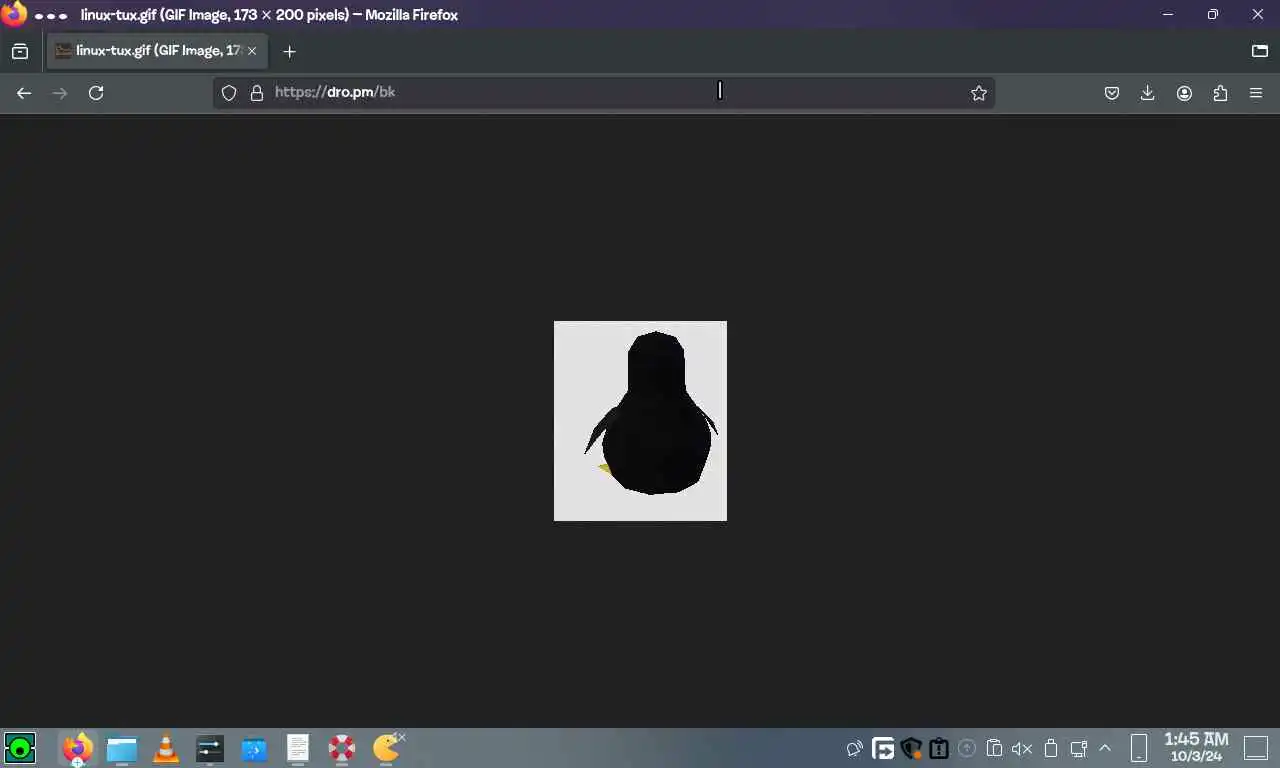
Task: Expand hidden system tray icons
Action: pyautogui.click(x=1105, y=748)
